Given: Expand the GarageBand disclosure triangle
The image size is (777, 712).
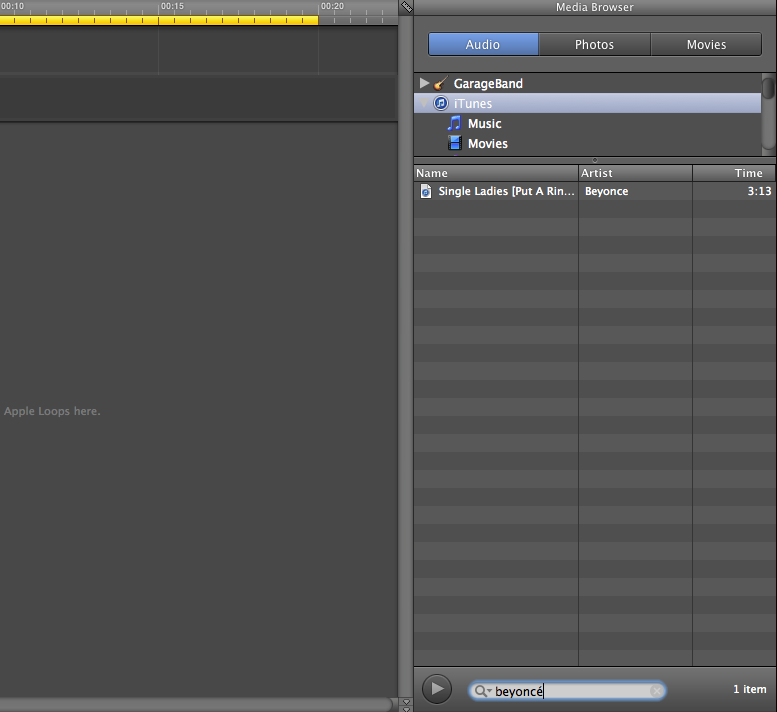Looking at the screenshot, I should pyautogui.click(x=424, y=84).
